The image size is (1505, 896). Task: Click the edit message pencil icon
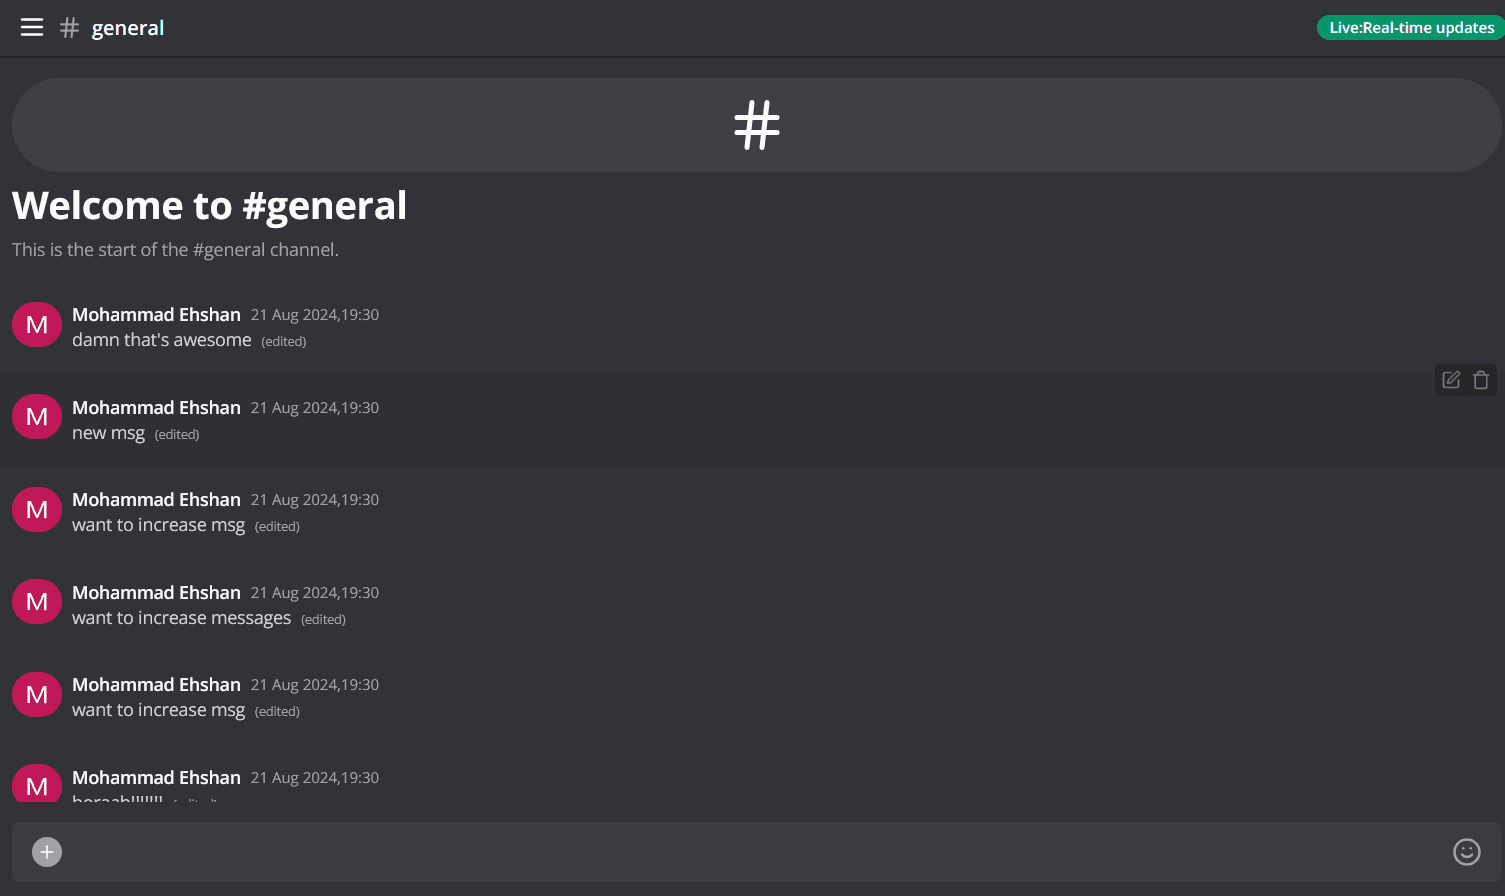[x=1451, y=380]
